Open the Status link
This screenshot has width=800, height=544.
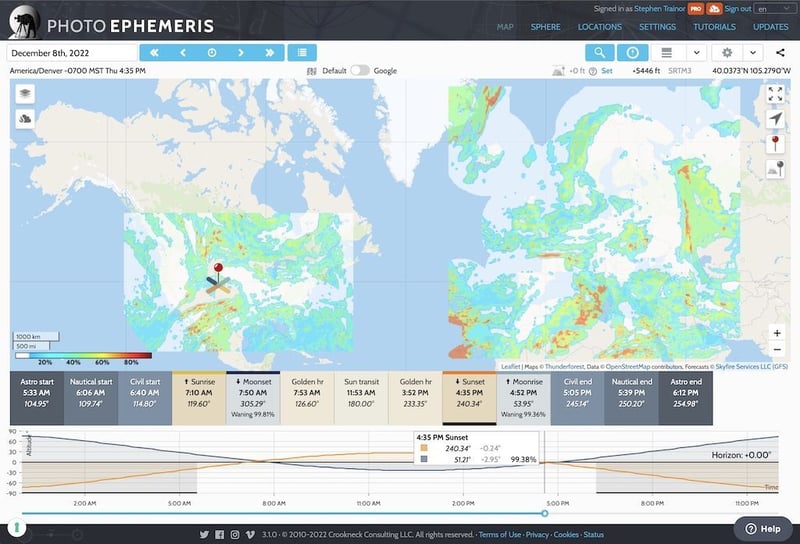(x=593, y=534)
